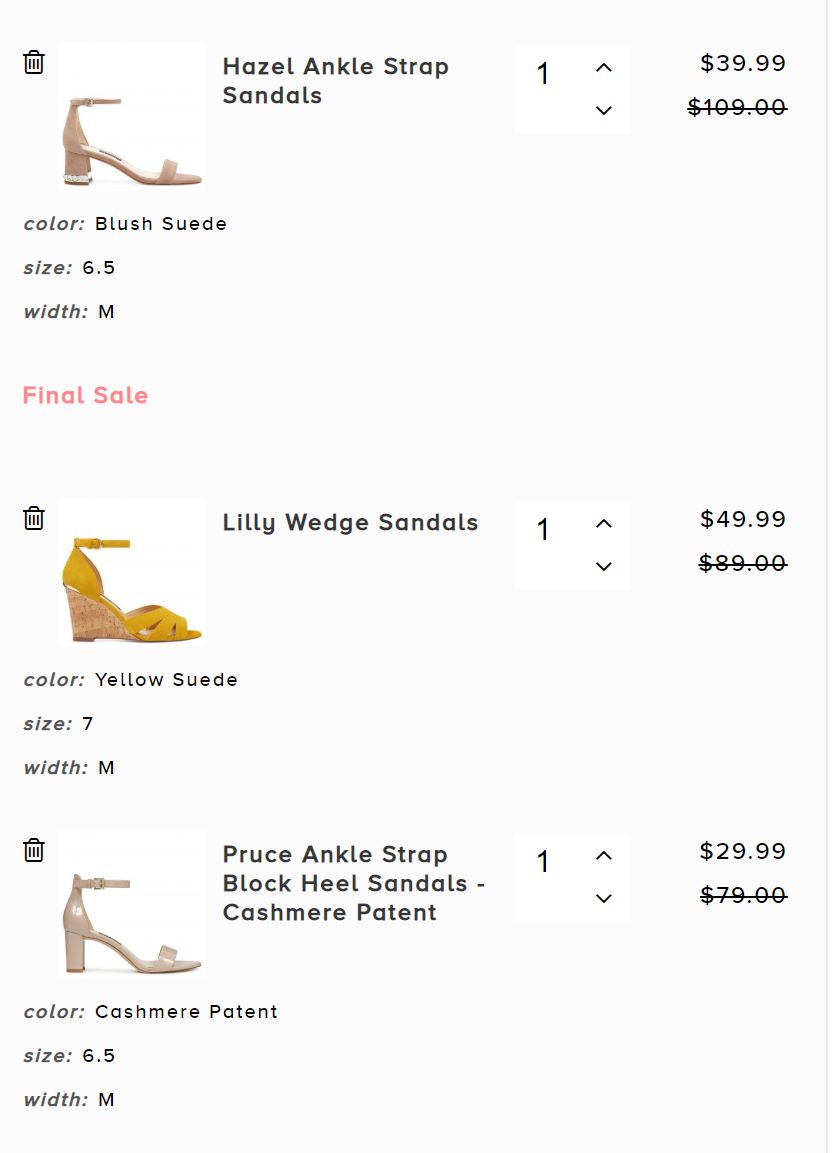Click quantity field for Hazel sandals
Viewport: 832px width, 1153px height.
544,75
